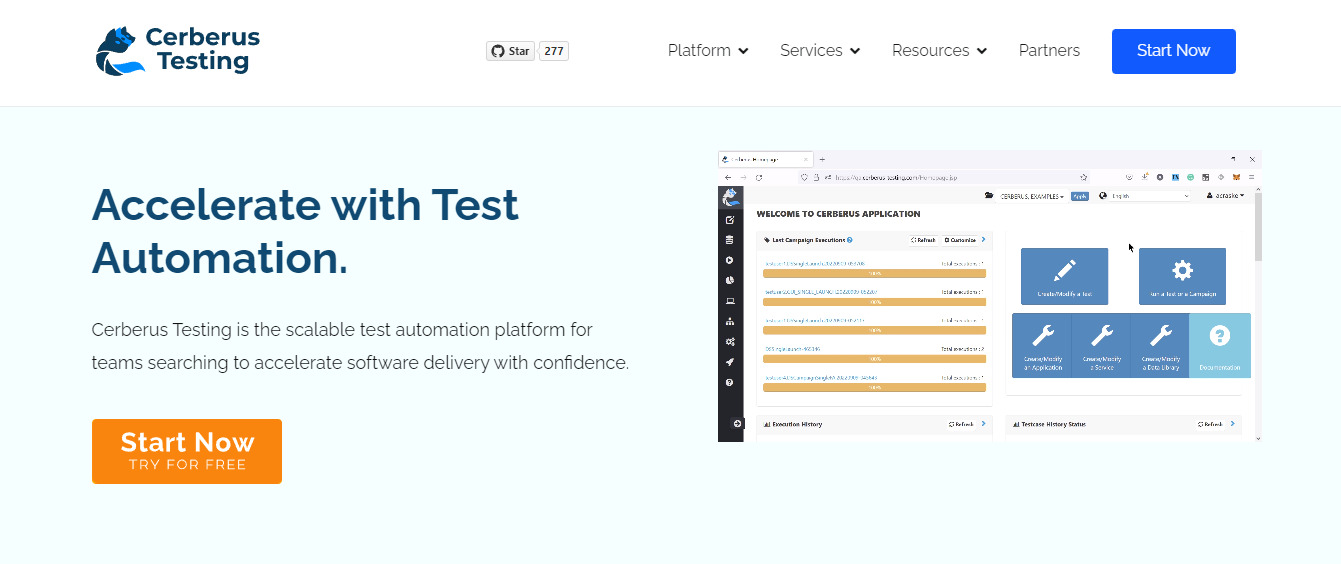Click the 'WELCOME TO CERBERUS APPLICATION' heading in demo
The image size is (1341, 564).
(x=838, y=214)
